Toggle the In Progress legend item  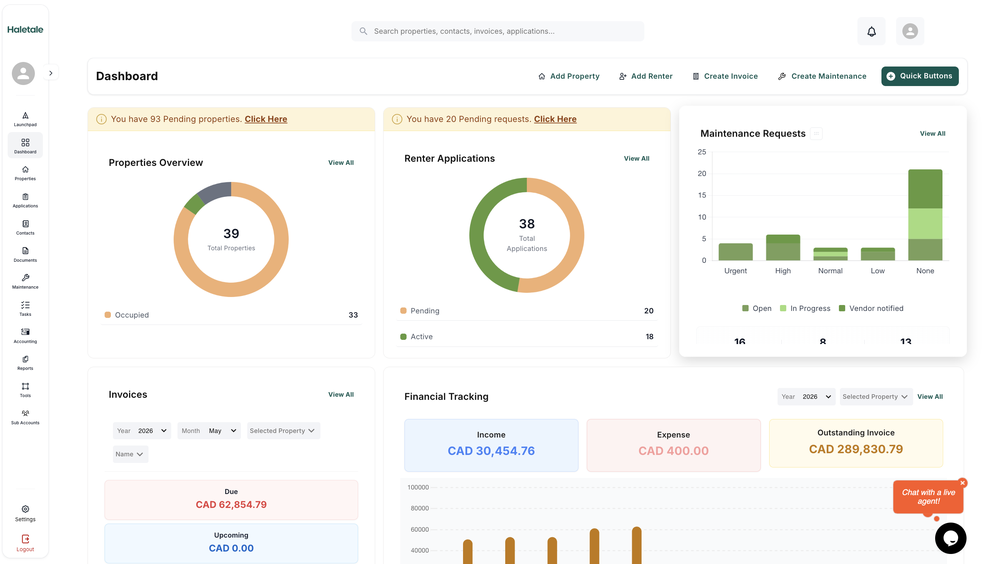tap(805, 308)
